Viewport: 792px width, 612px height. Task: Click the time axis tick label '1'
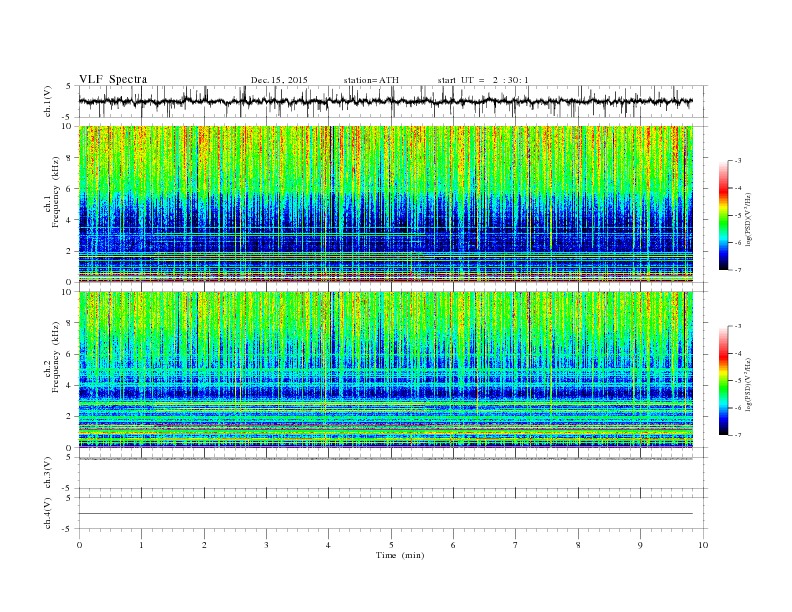pos(141,545)
